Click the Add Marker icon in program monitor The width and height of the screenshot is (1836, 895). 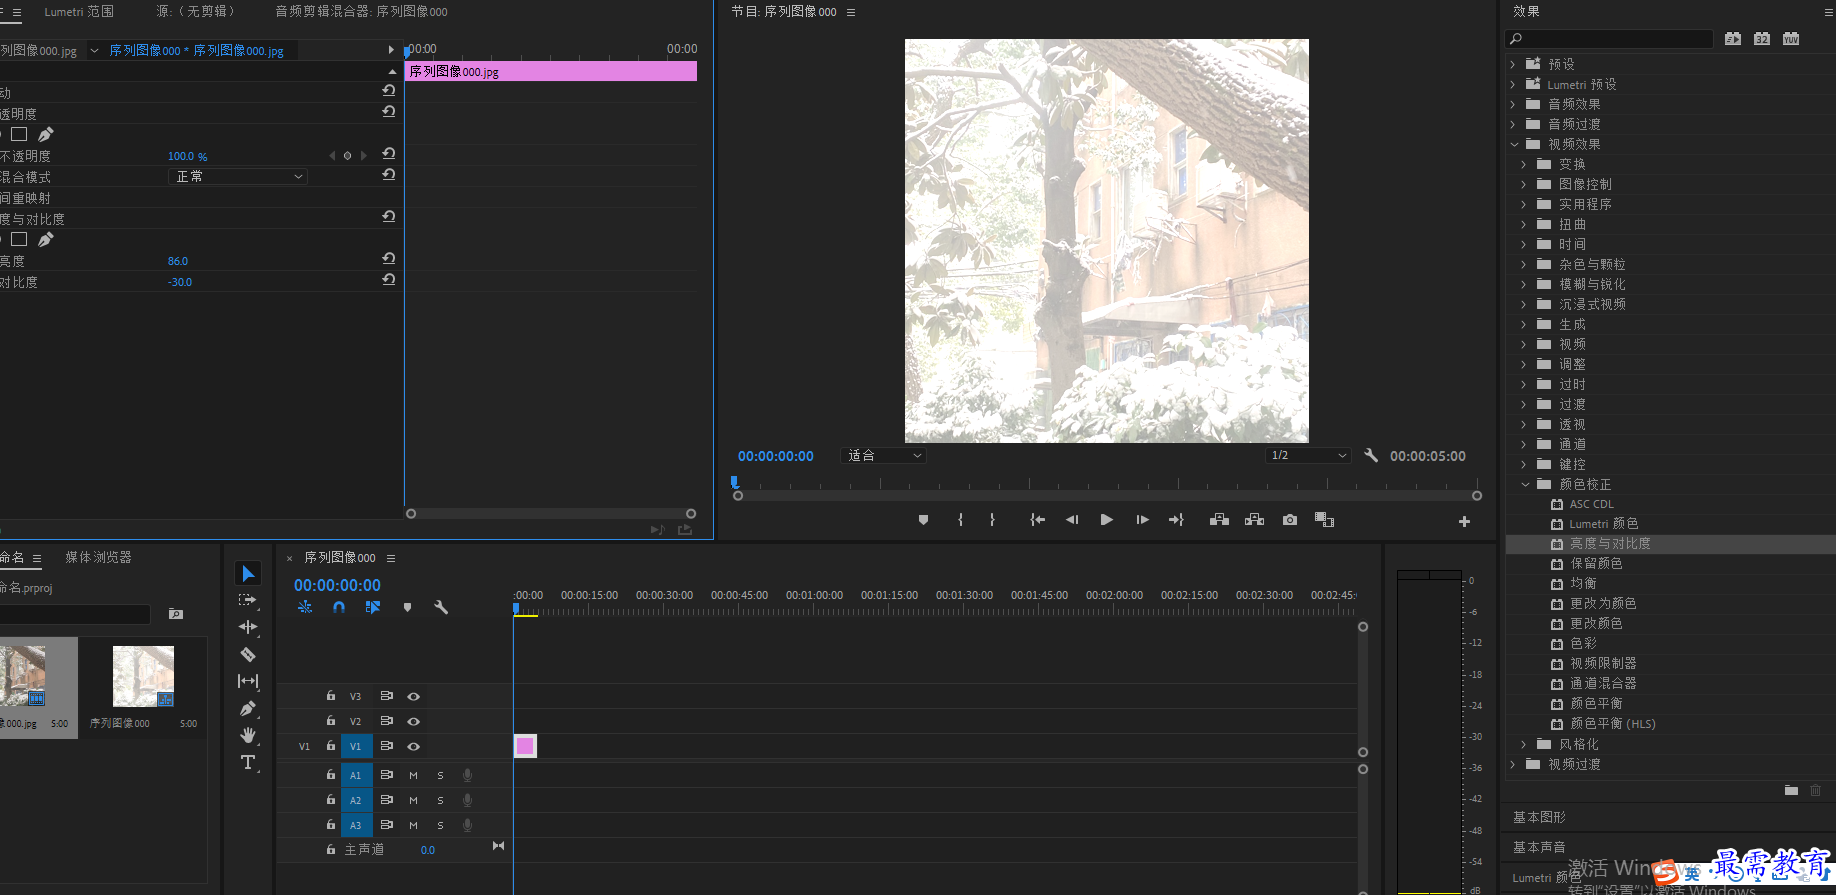pos(923,520)
